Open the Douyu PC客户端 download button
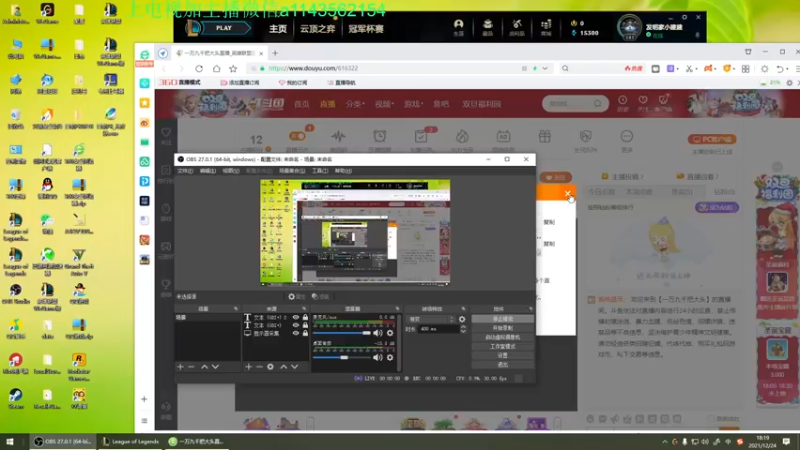This screenshot has width=800, height=450. tap(712, 139)
